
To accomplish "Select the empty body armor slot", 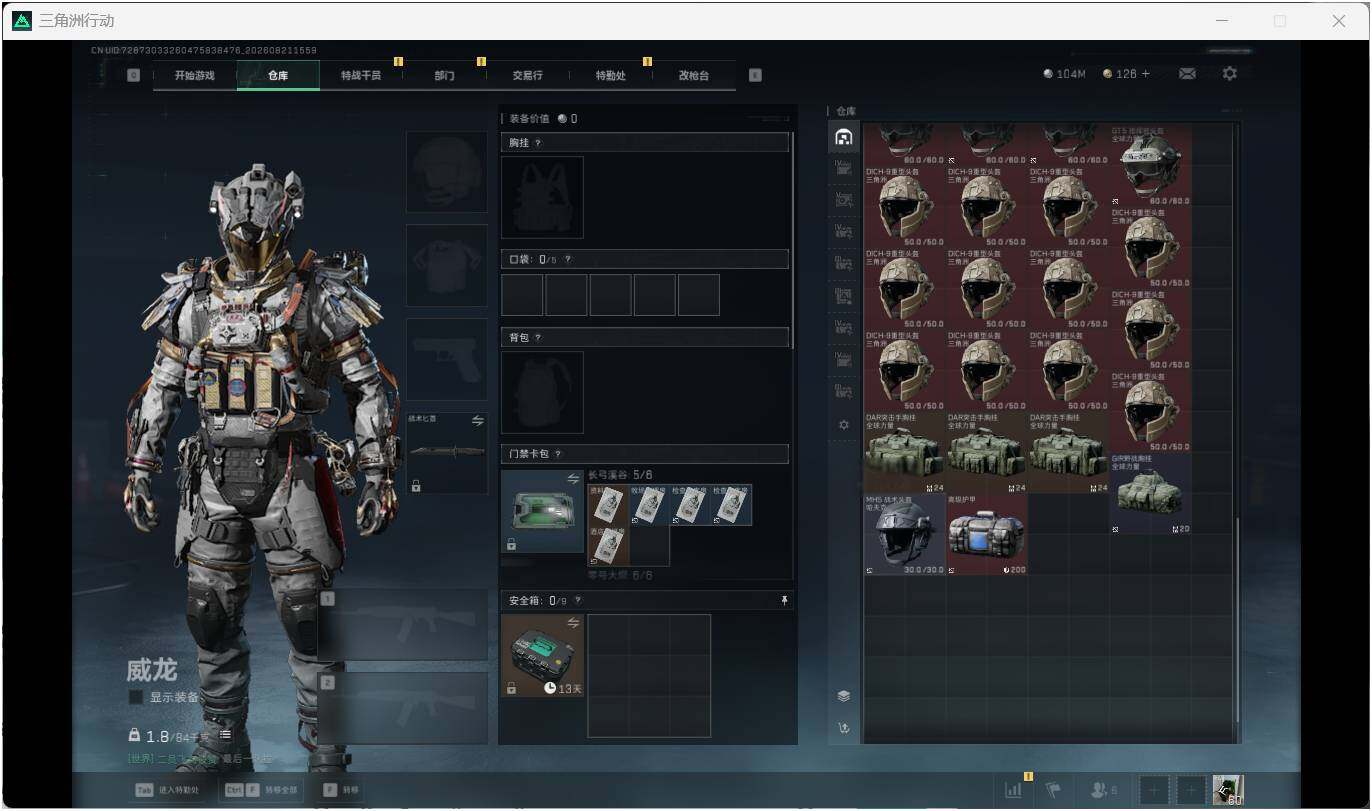I will pos(447,265).
